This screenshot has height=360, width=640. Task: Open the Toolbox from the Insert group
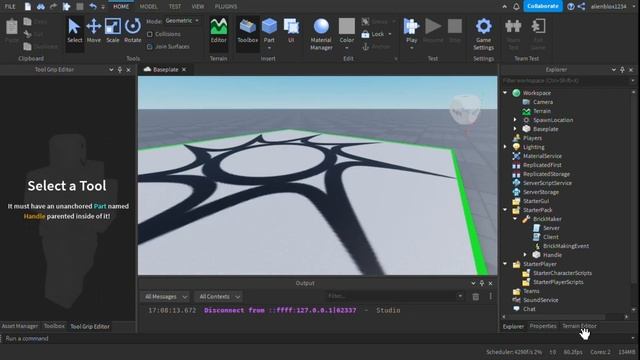click(x=248, y=31)
